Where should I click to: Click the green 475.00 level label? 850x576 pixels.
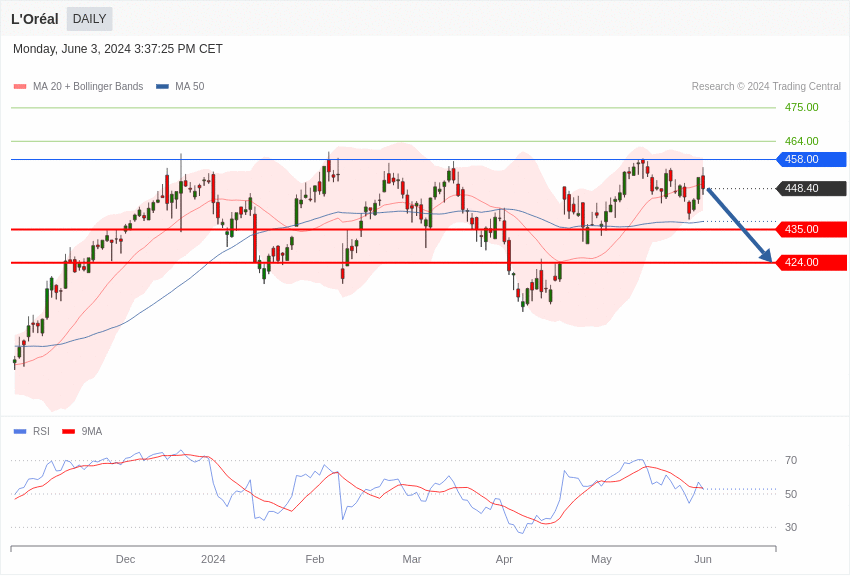(x=801, y=107)
